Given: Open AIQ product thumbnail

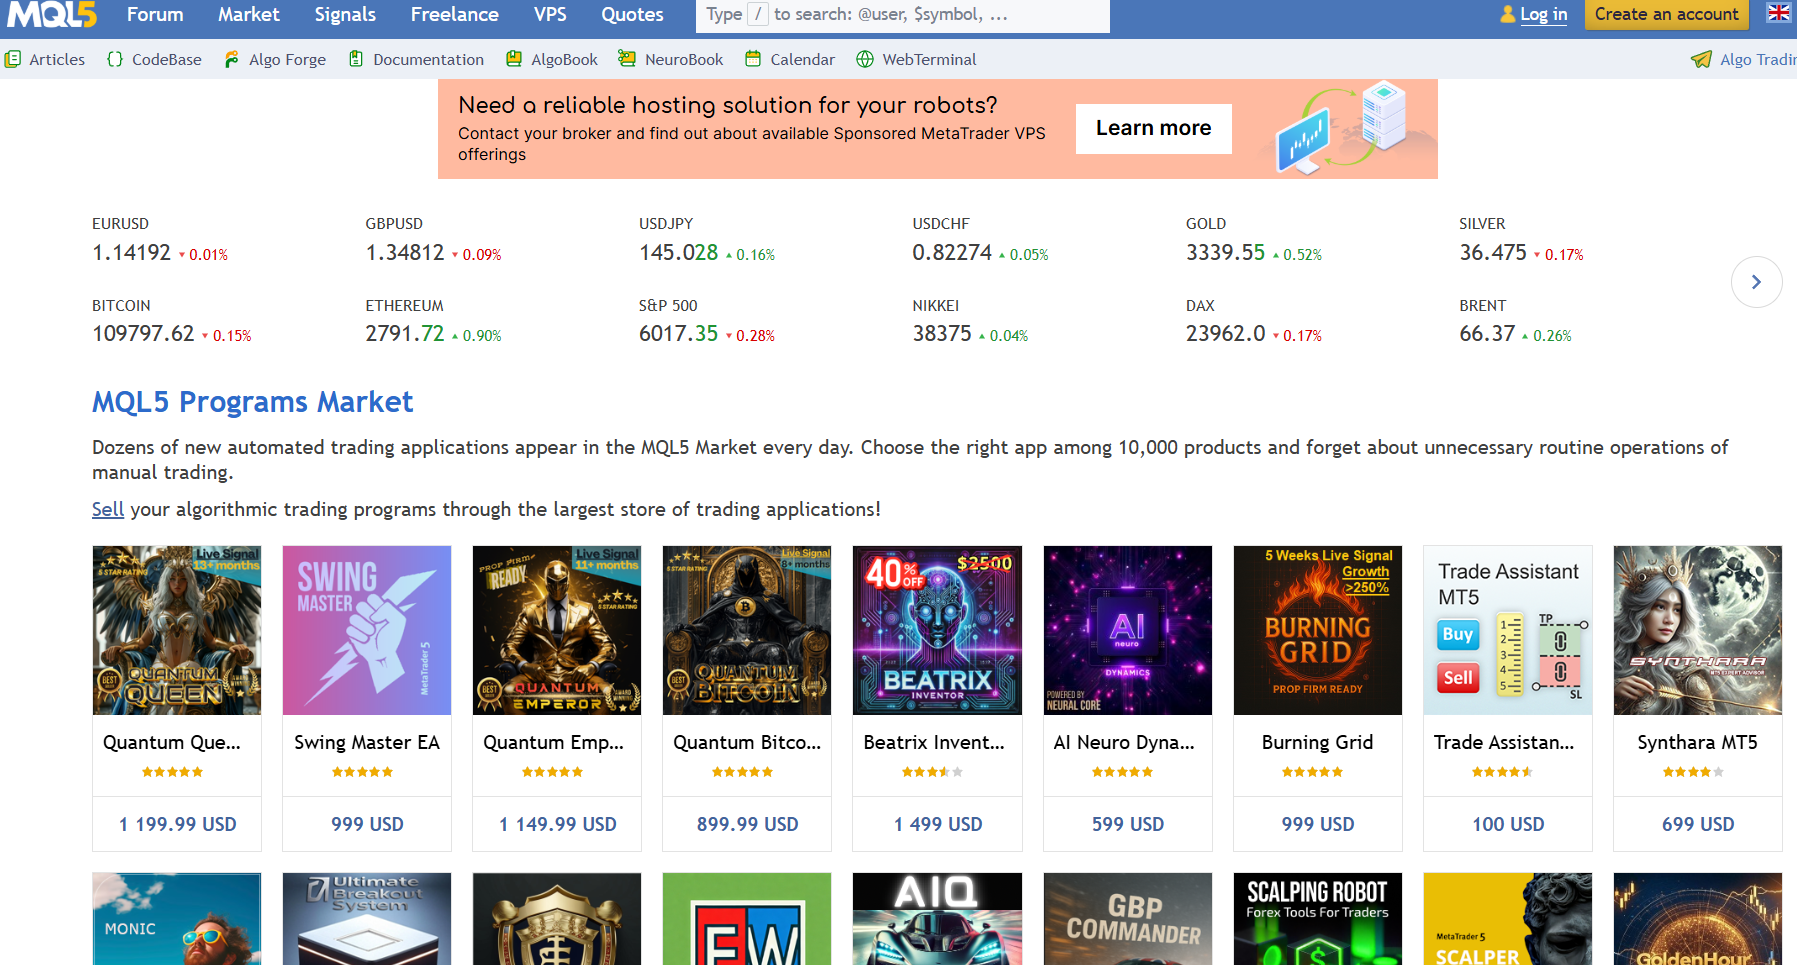Looking at the screenshot, I should coord(937,919).
